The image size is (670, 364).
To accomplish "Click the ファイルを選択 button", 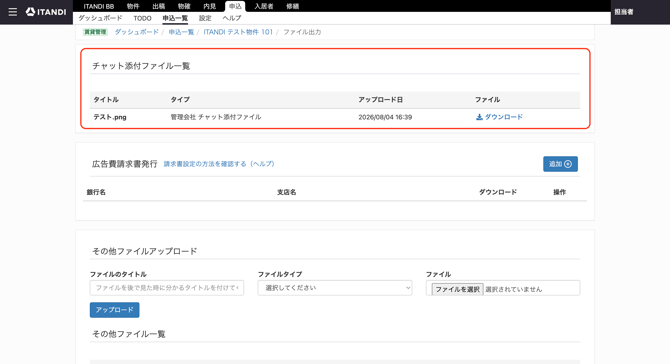I will (457, 290).
